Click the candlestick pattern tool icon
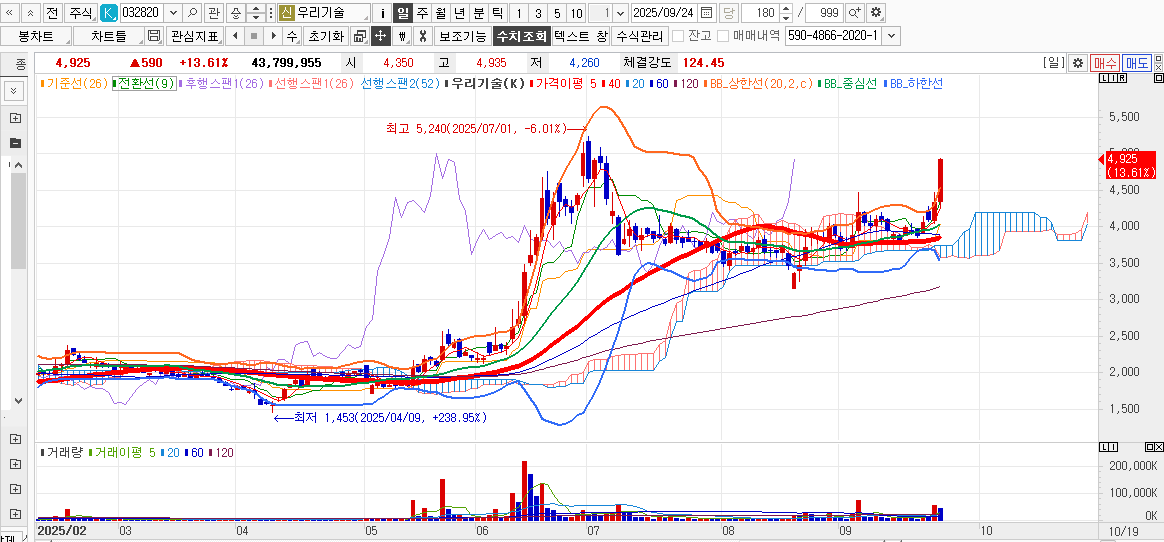 coord(402,36)
